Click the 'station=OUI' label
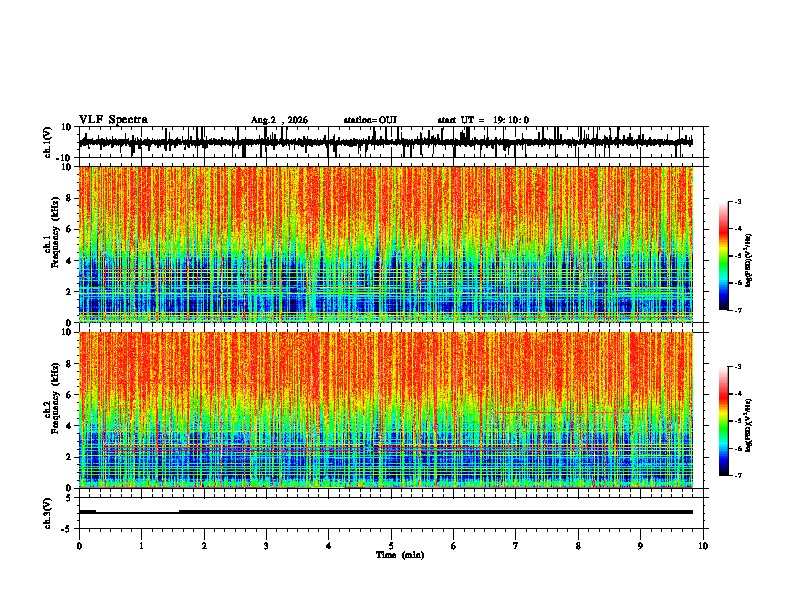This screenshot has height=612, width=792. tap(370, 120)
